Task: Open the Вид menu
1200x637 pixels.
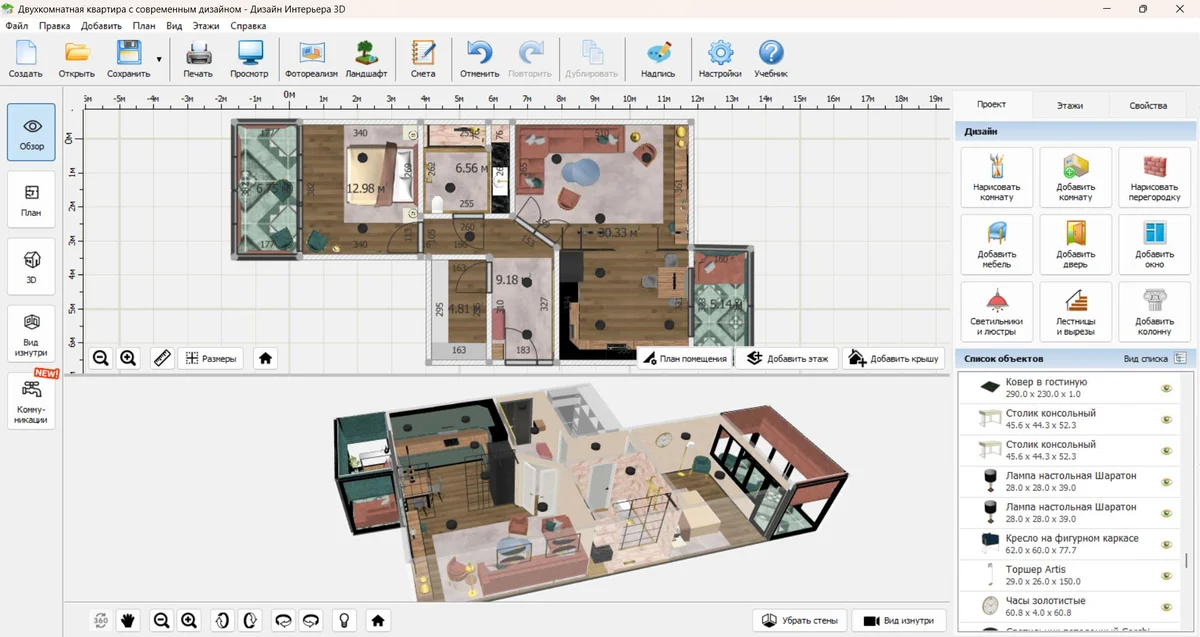Action: pyautogui.click(x=174, y=25)
